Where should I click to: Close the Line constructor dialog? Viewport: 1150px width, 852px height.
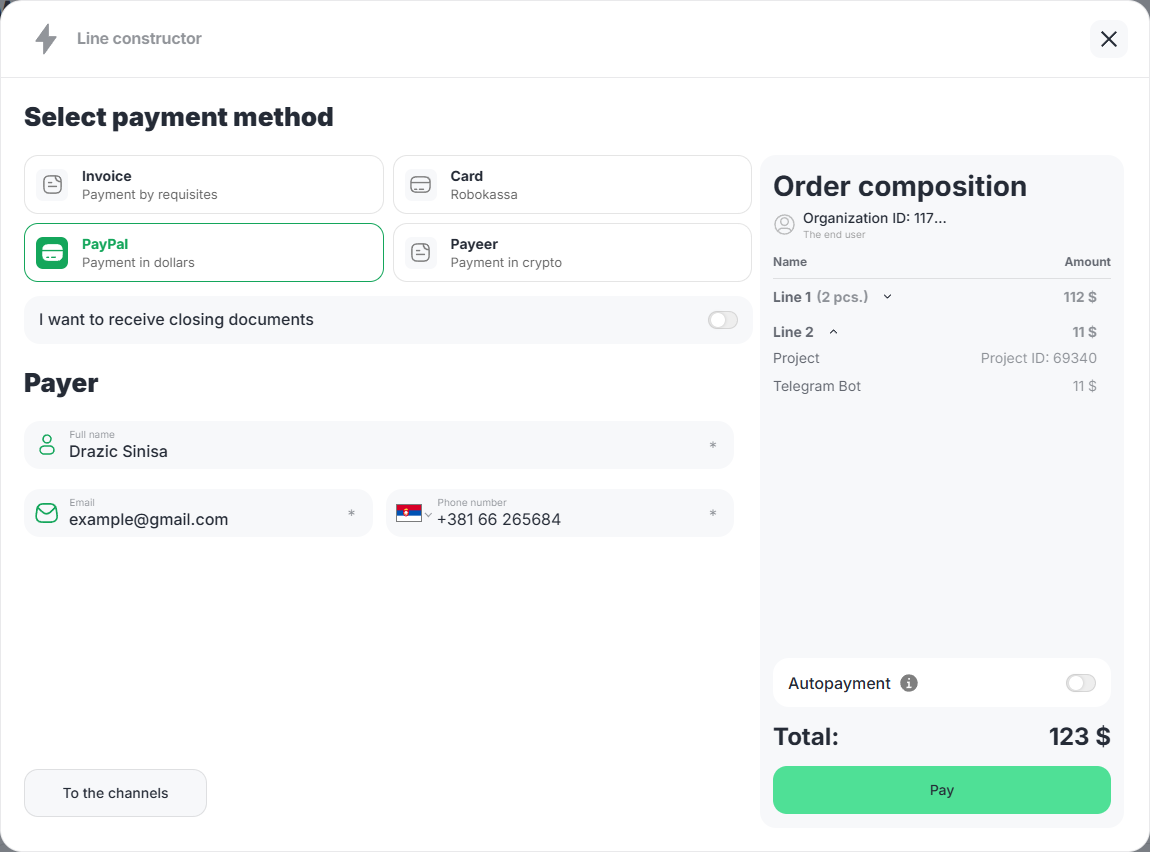click(1108, 39)
